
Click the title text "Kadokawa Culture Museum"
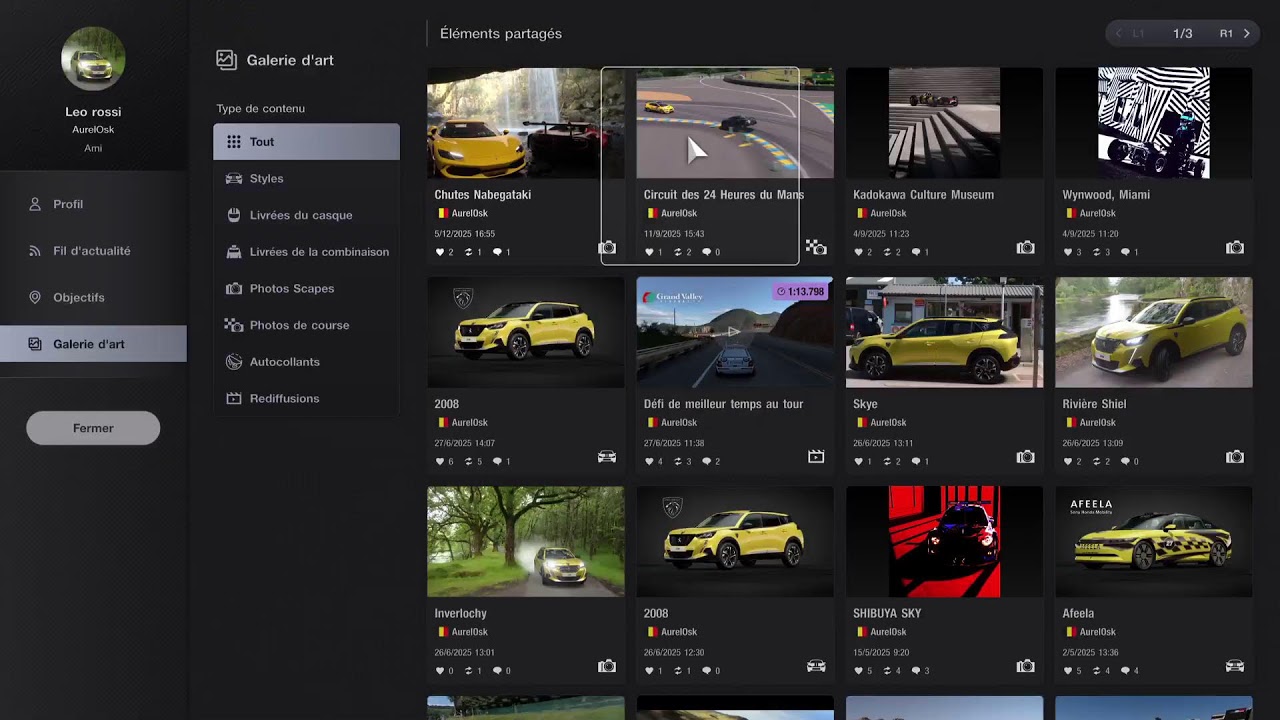[923, 195]
